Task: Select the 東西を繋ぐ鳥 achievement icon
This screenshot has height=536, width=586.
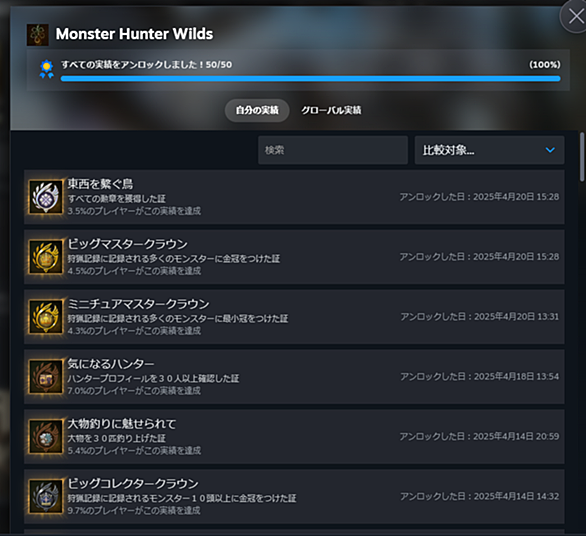Action: point(46,197)
